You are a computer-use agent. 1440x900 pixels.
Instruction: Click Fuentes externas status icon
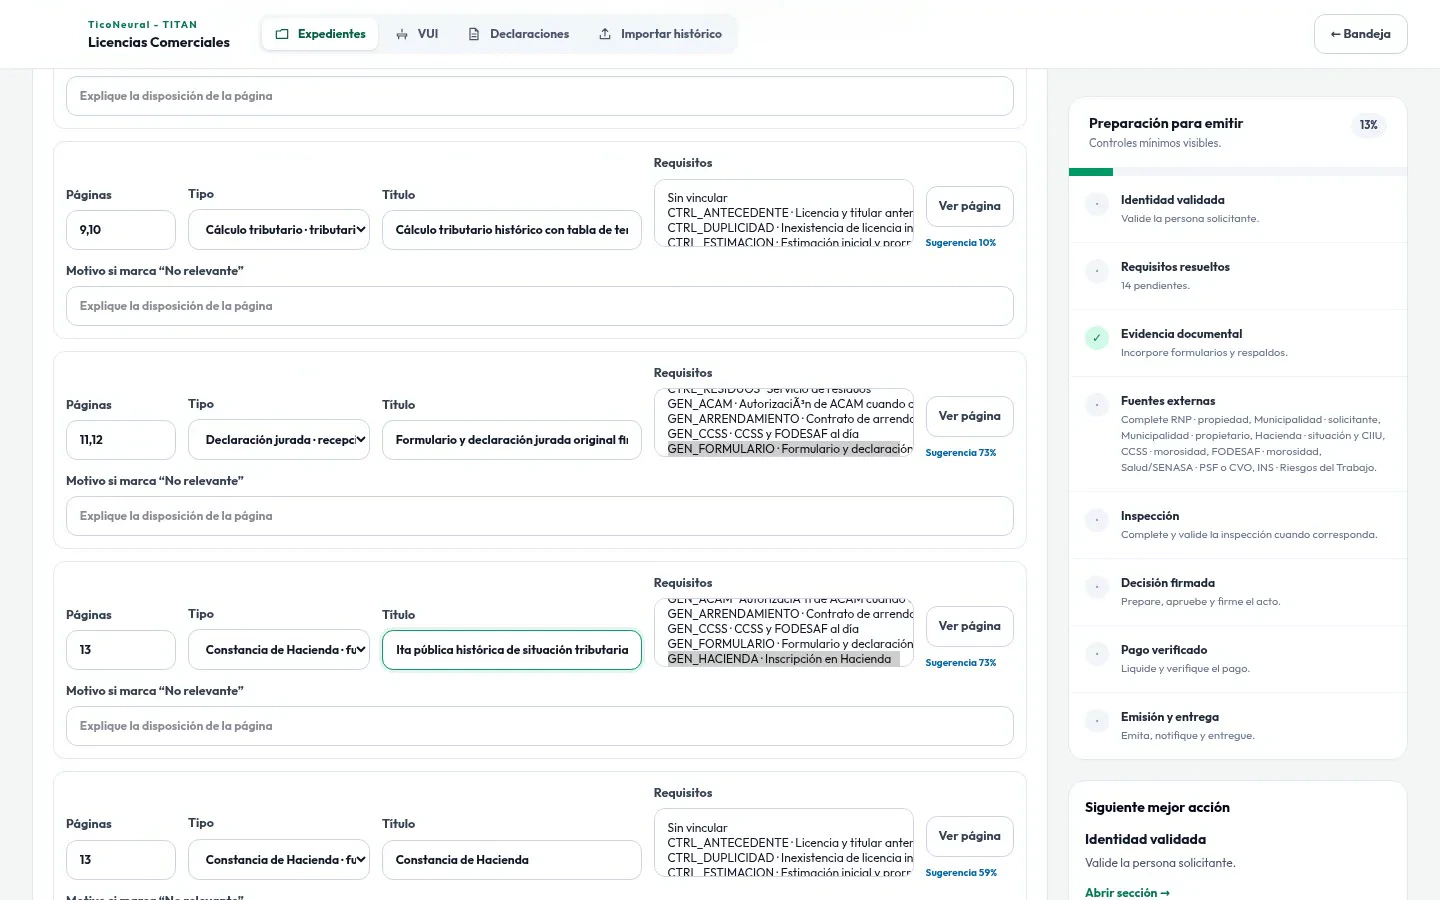(1097, 405)
